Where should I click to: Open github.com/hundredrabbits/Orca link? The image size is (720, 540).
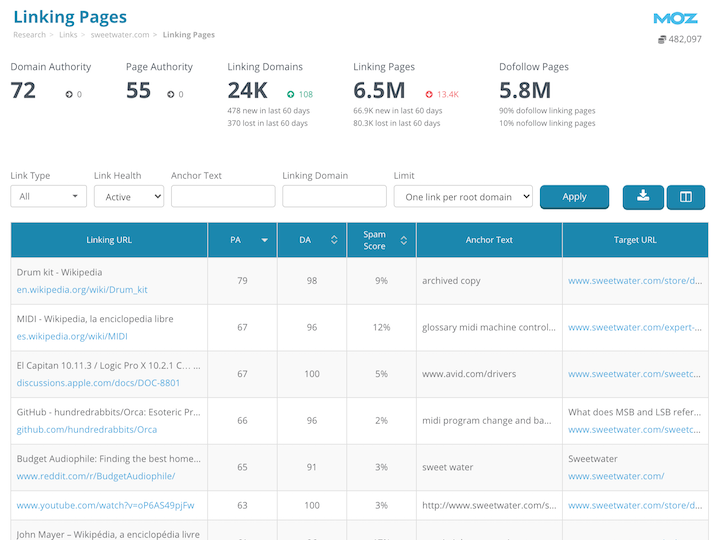(87, 430)
